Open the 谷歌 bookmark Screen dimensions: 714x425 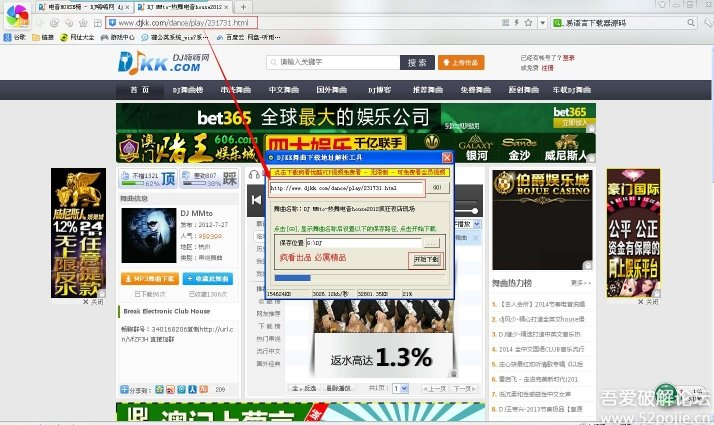pos(15,37)
